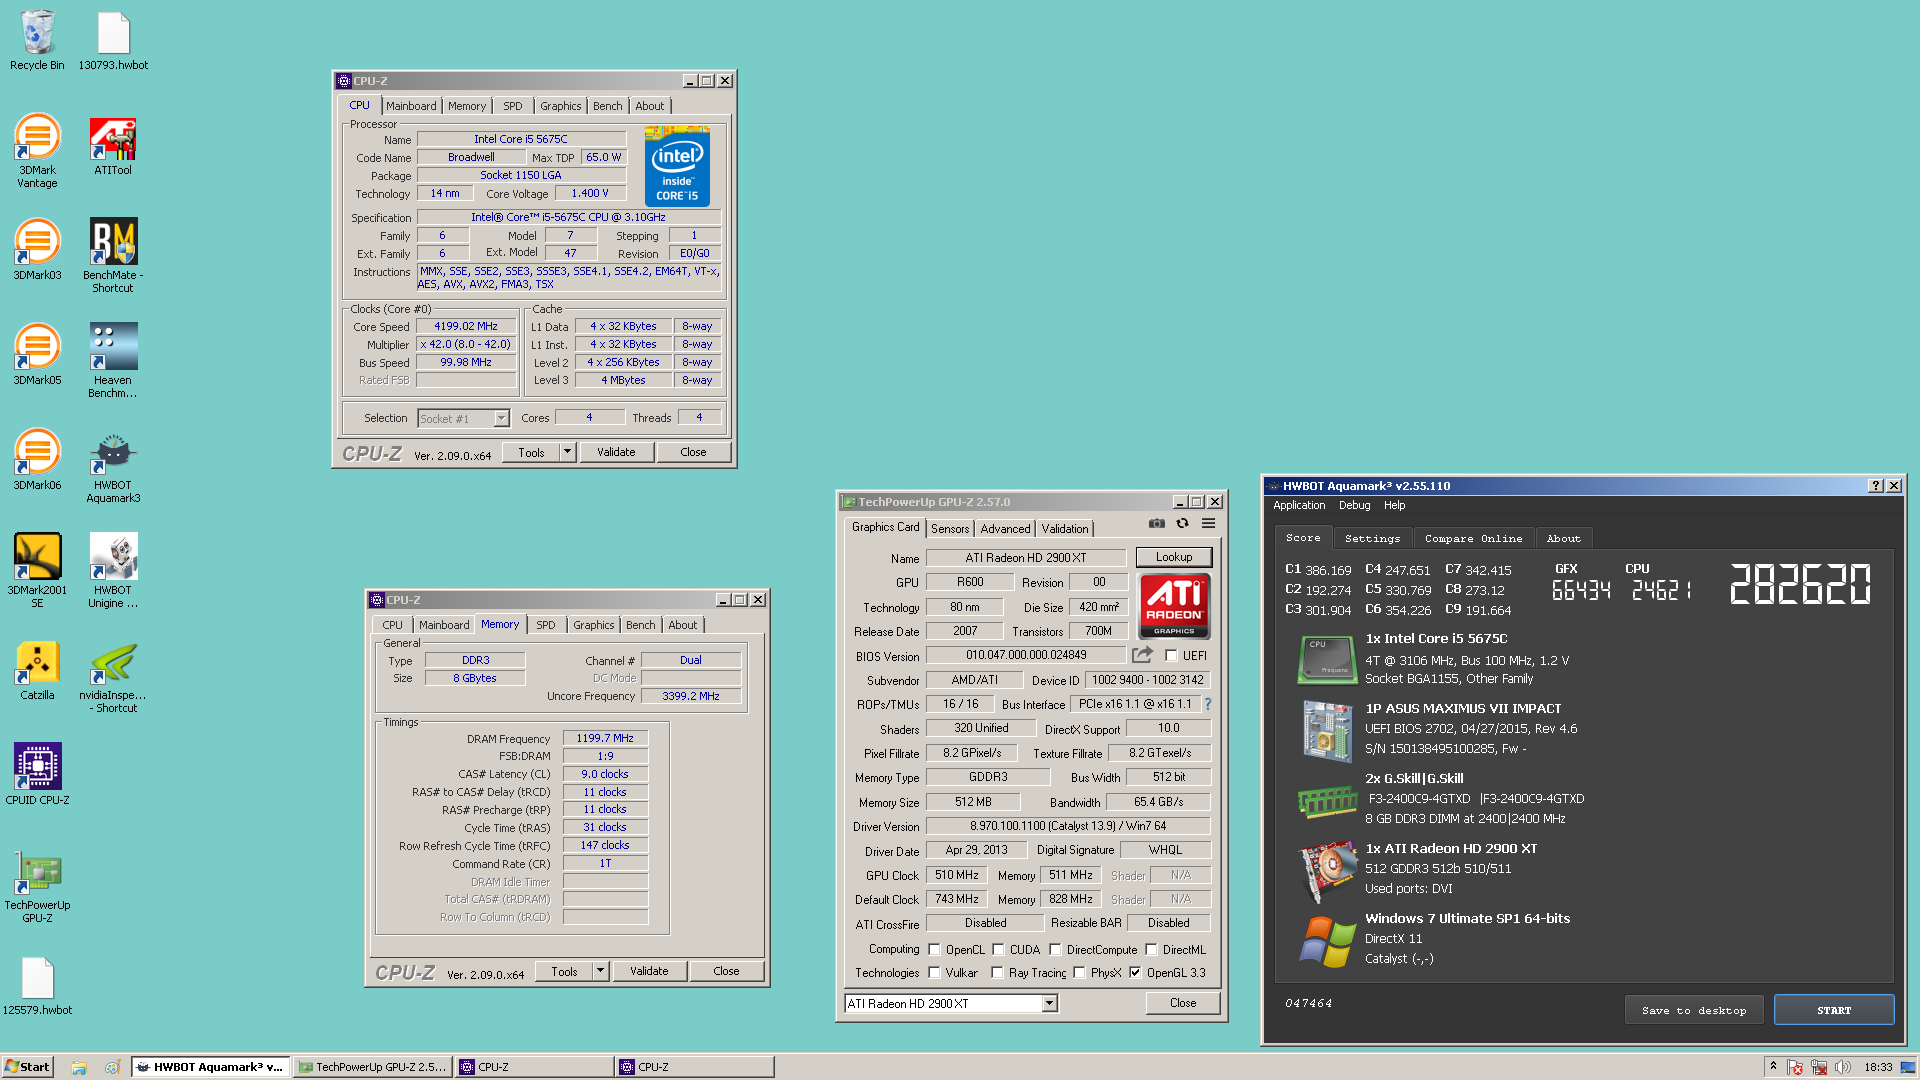Open TechPowerUp GPU-Z desktop icon
This screenshot has height=1080, width=1920.
click(37, 886)
